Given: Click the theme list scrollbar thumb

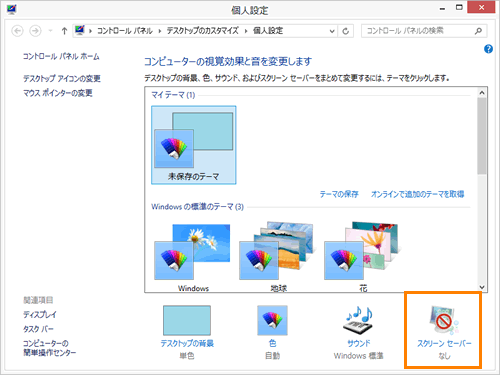Looking at the screenshot, I should (482, 136).
